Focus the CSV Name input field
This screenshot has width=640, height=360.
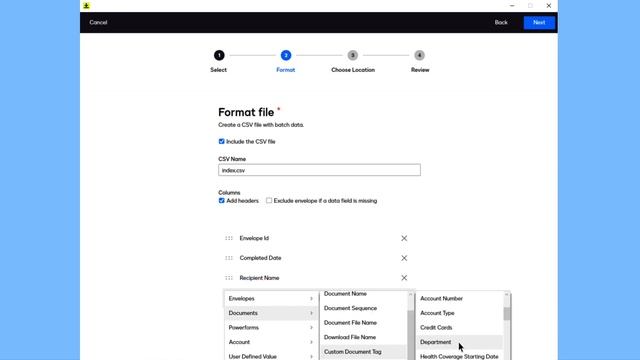319,170
